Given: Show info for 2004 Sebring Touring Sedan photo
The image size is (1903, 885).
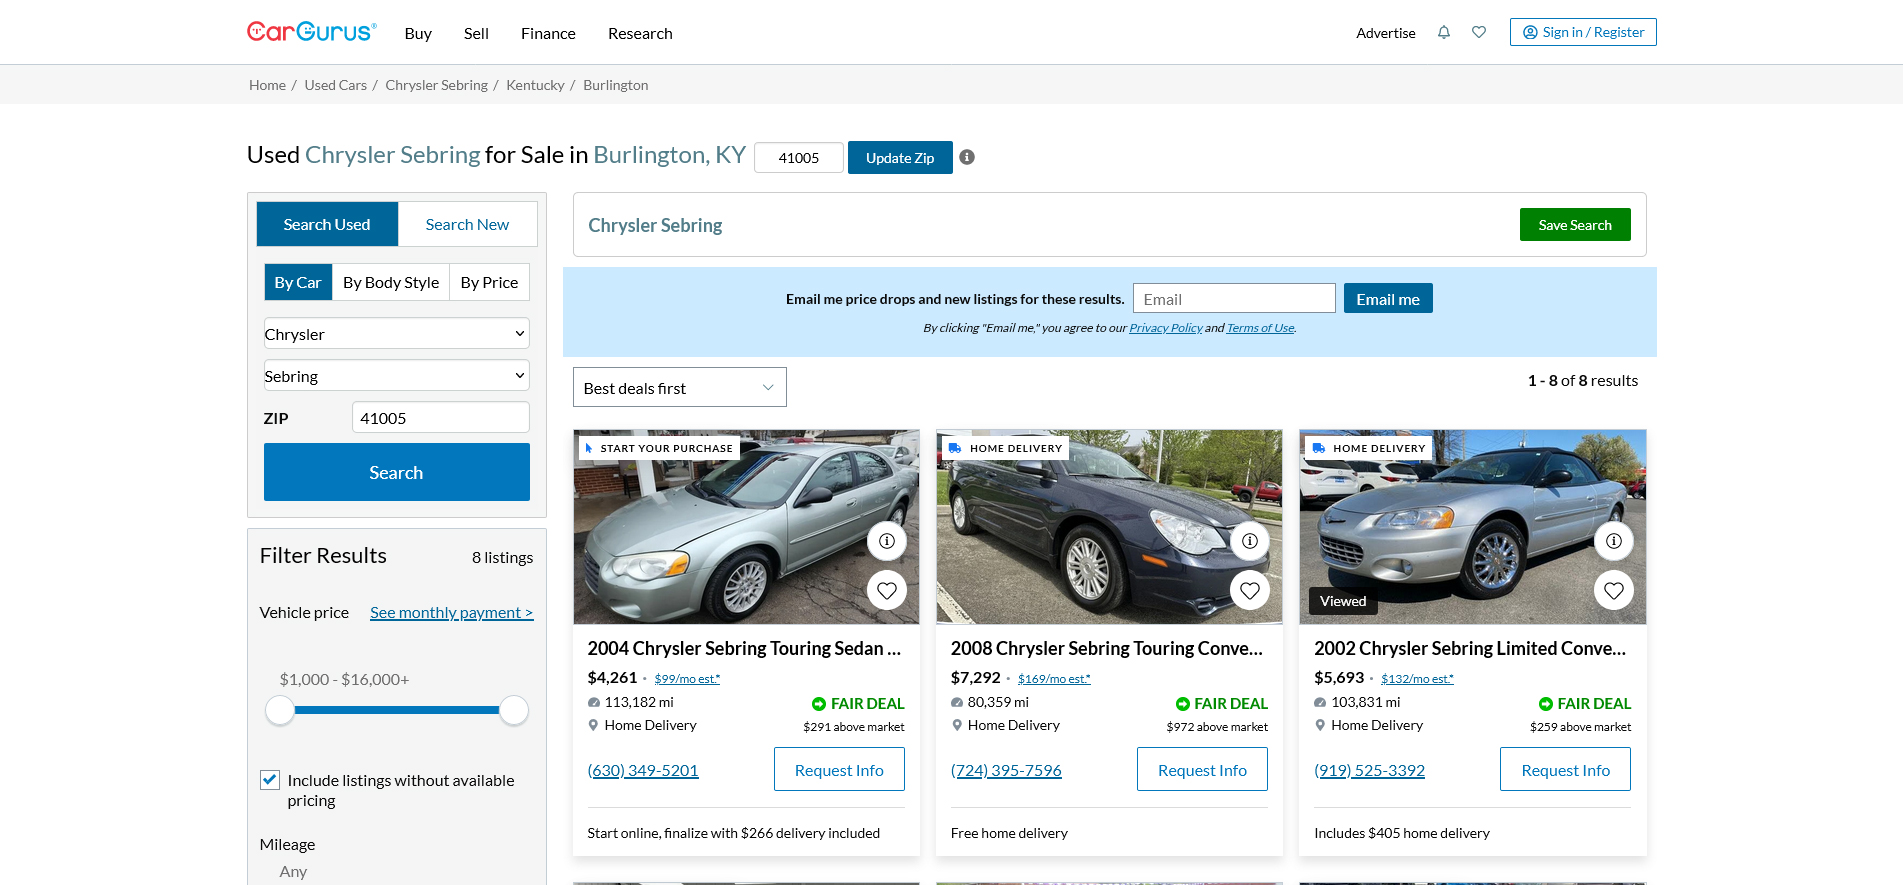Looking at the screenshot, I should click(x=887, y=541).
